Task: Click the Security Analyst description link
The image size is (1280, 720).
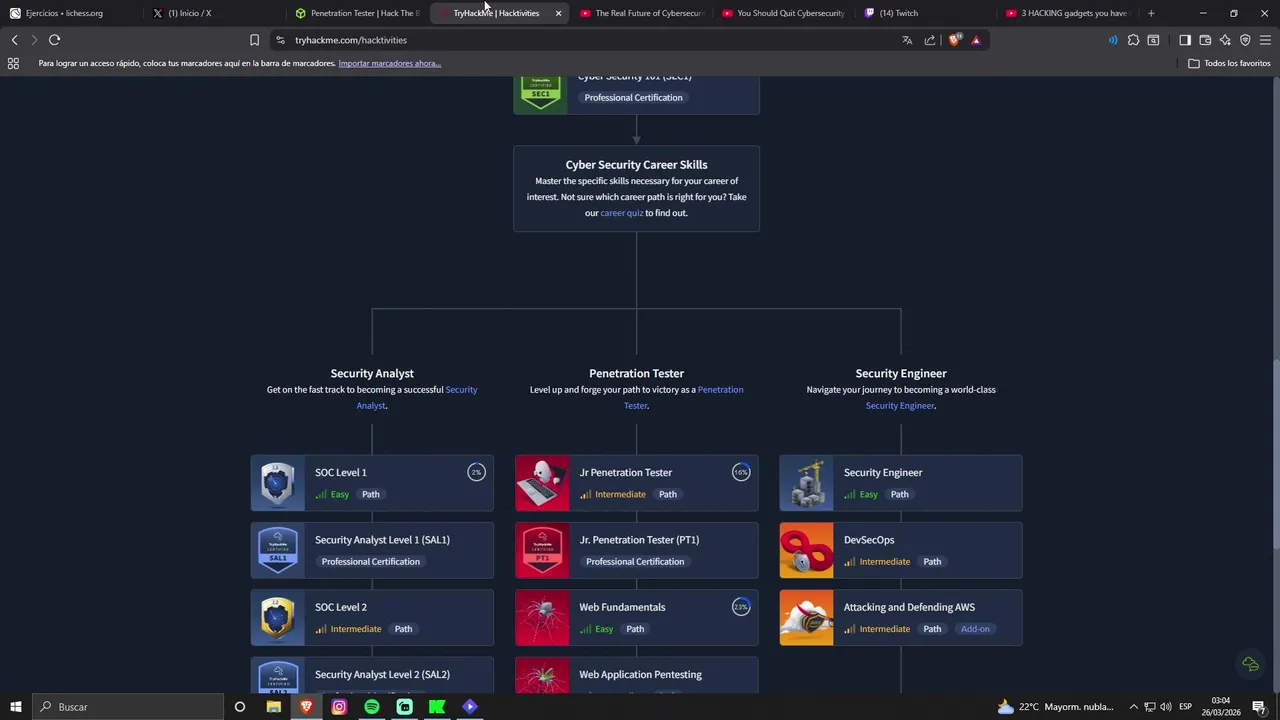Action: [417, 398]
